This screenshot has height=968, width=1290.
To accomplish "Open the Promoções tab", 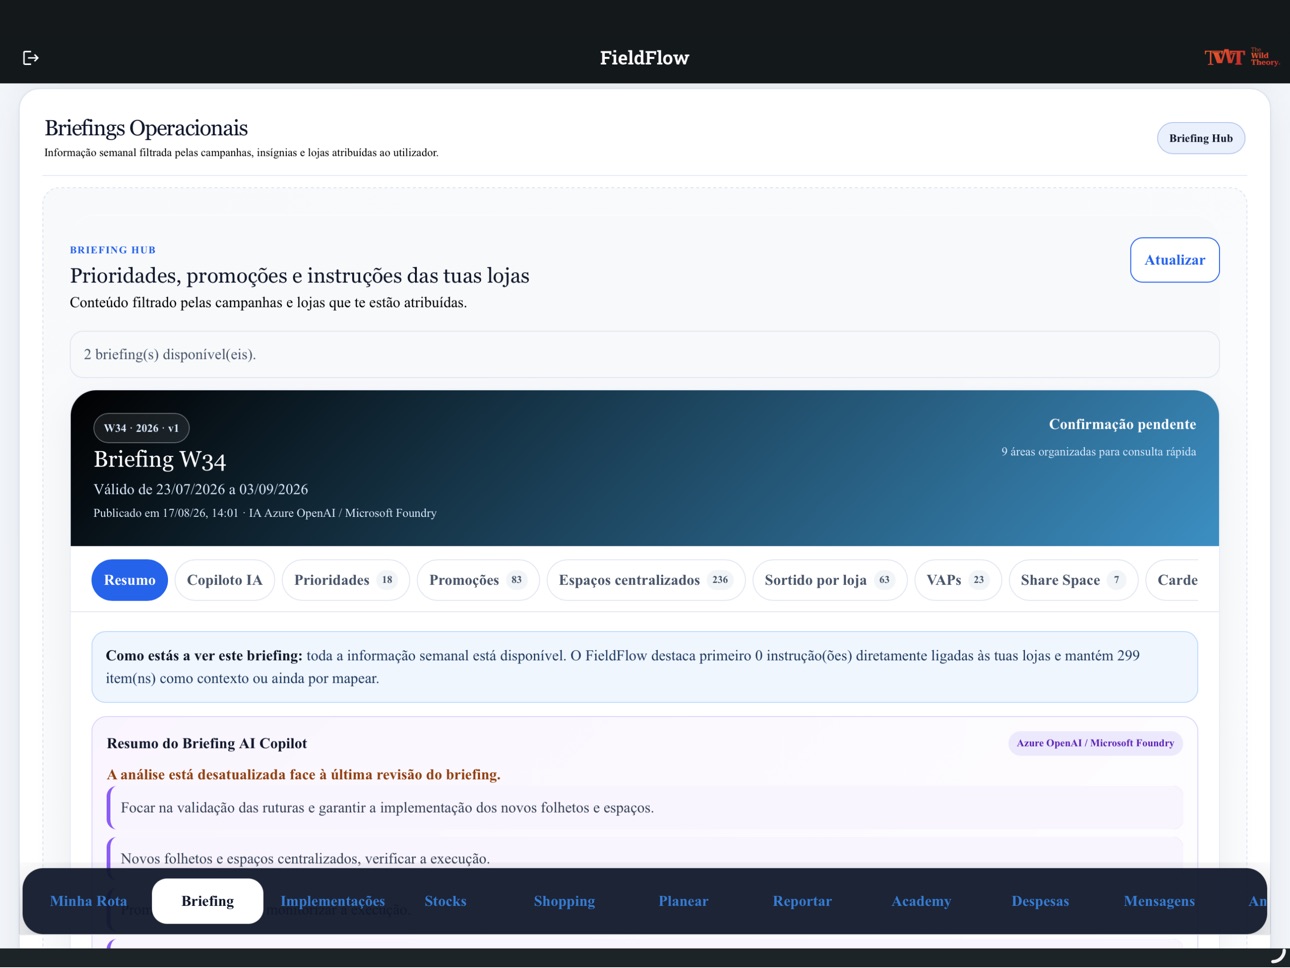I will (x=478, y=580).
